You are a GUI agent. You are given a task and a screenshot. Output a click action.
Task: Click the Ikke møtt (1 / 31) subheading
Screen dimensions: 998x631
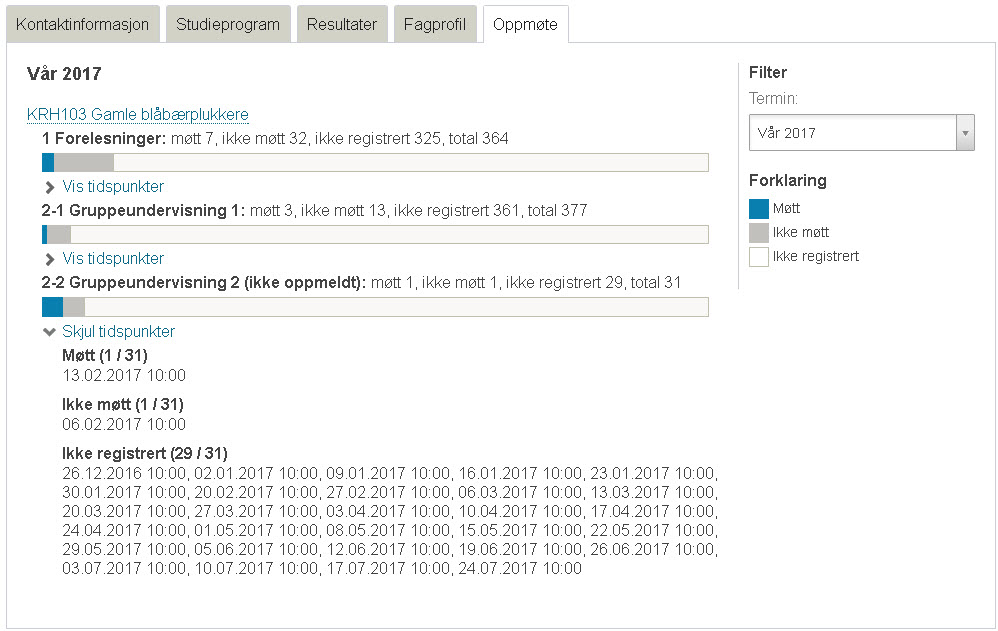point(123,404)
